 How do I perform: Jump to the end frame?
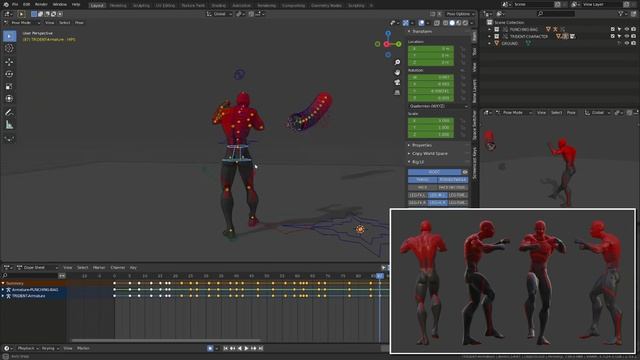(260, 348)
